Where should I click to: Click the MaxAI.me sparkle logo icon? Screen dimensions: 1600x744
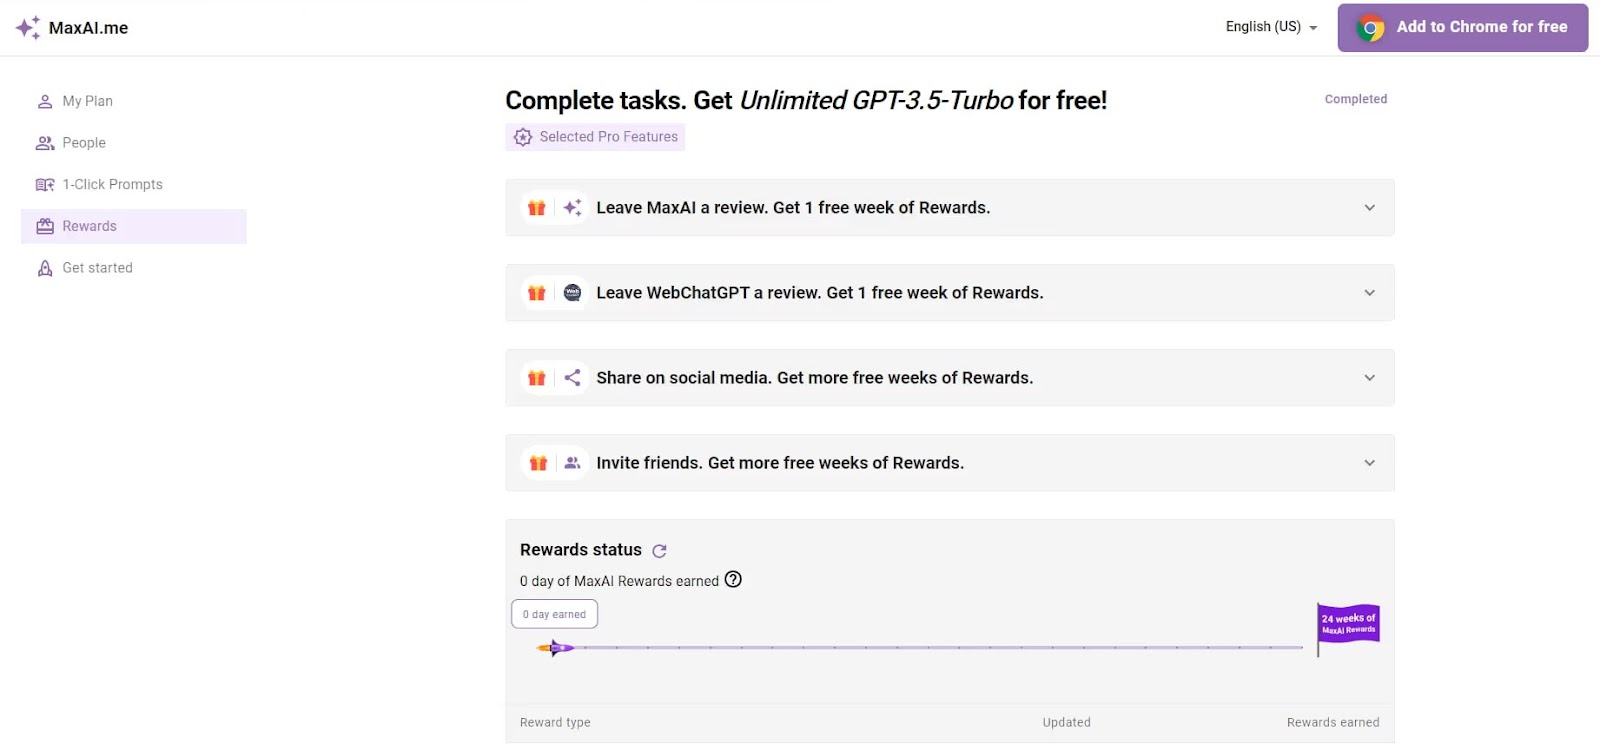pyautogui.click(x=28, y=27)
